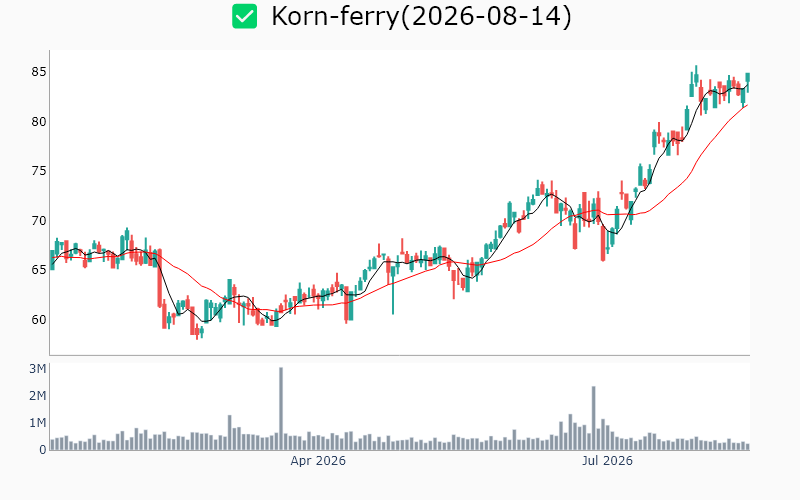Click the 60 price axis label
800x500 pixels.
39,319
